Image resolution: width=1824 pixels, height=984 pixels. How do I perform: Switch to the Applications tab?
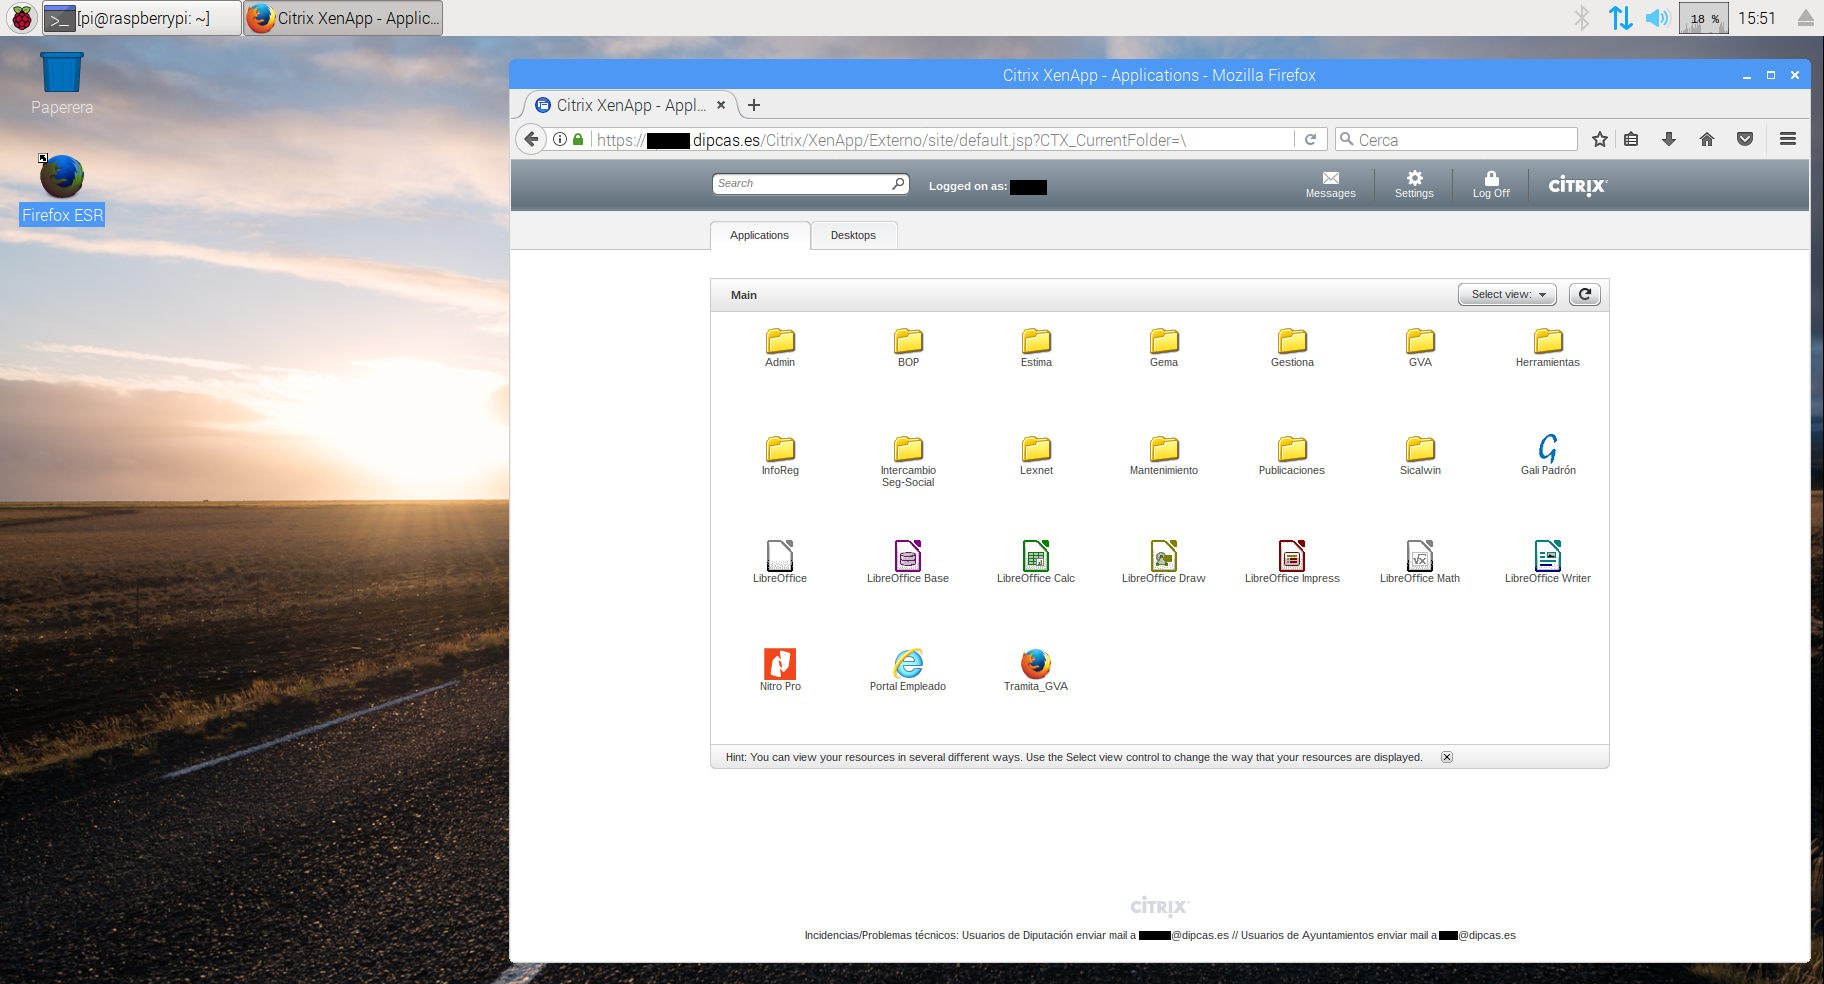pos(760,235)
